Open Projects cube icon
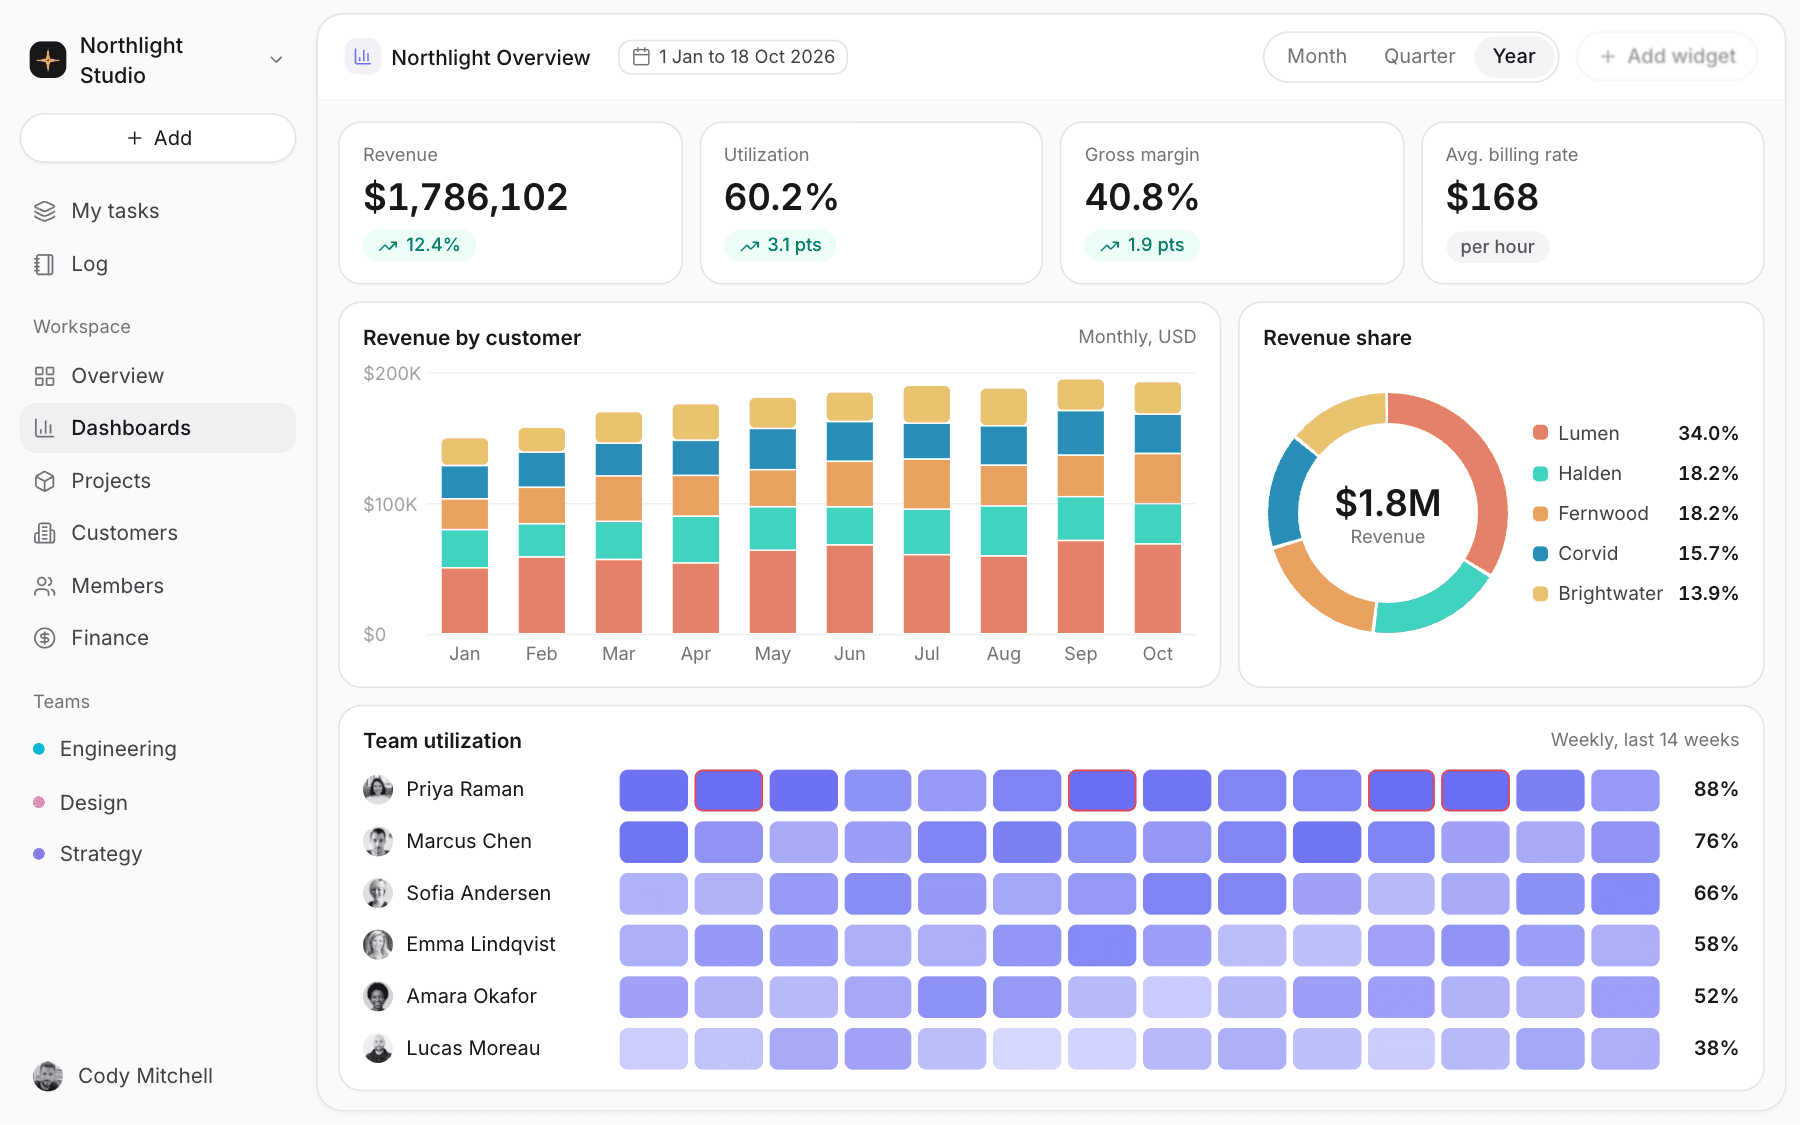 click(45, 481)
